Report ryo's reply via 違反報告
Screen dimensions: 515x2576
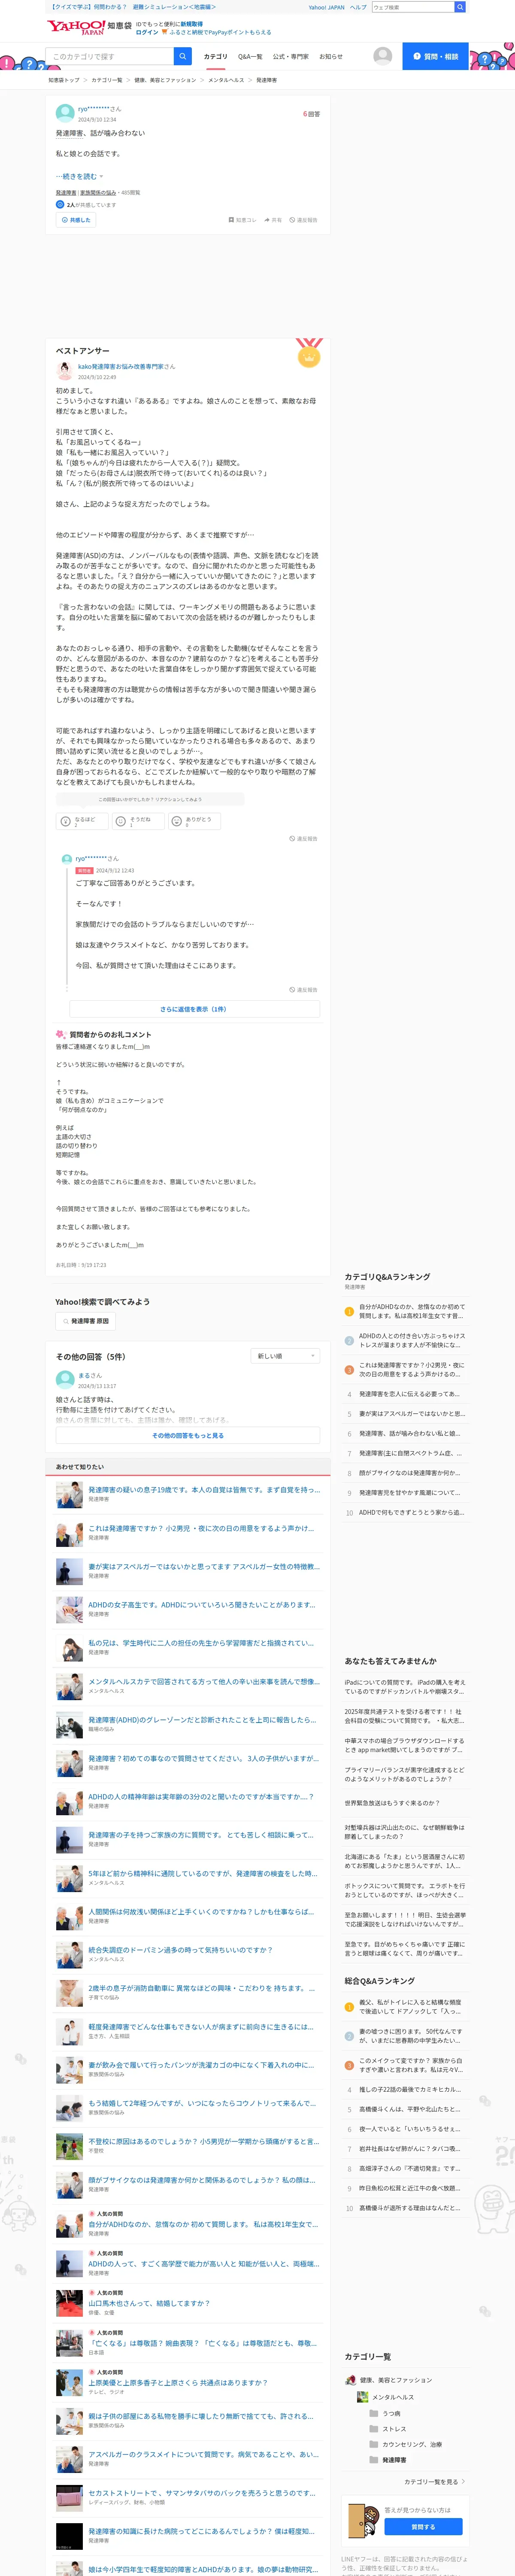pyautogui.click(x=303, y=989)
